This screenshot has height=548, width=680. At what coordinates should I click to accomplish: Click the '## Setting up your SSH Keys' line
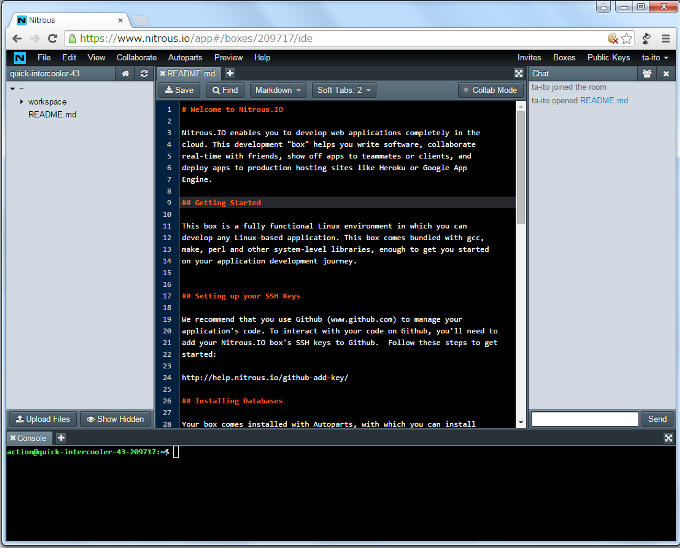click(x=241, y=296)
